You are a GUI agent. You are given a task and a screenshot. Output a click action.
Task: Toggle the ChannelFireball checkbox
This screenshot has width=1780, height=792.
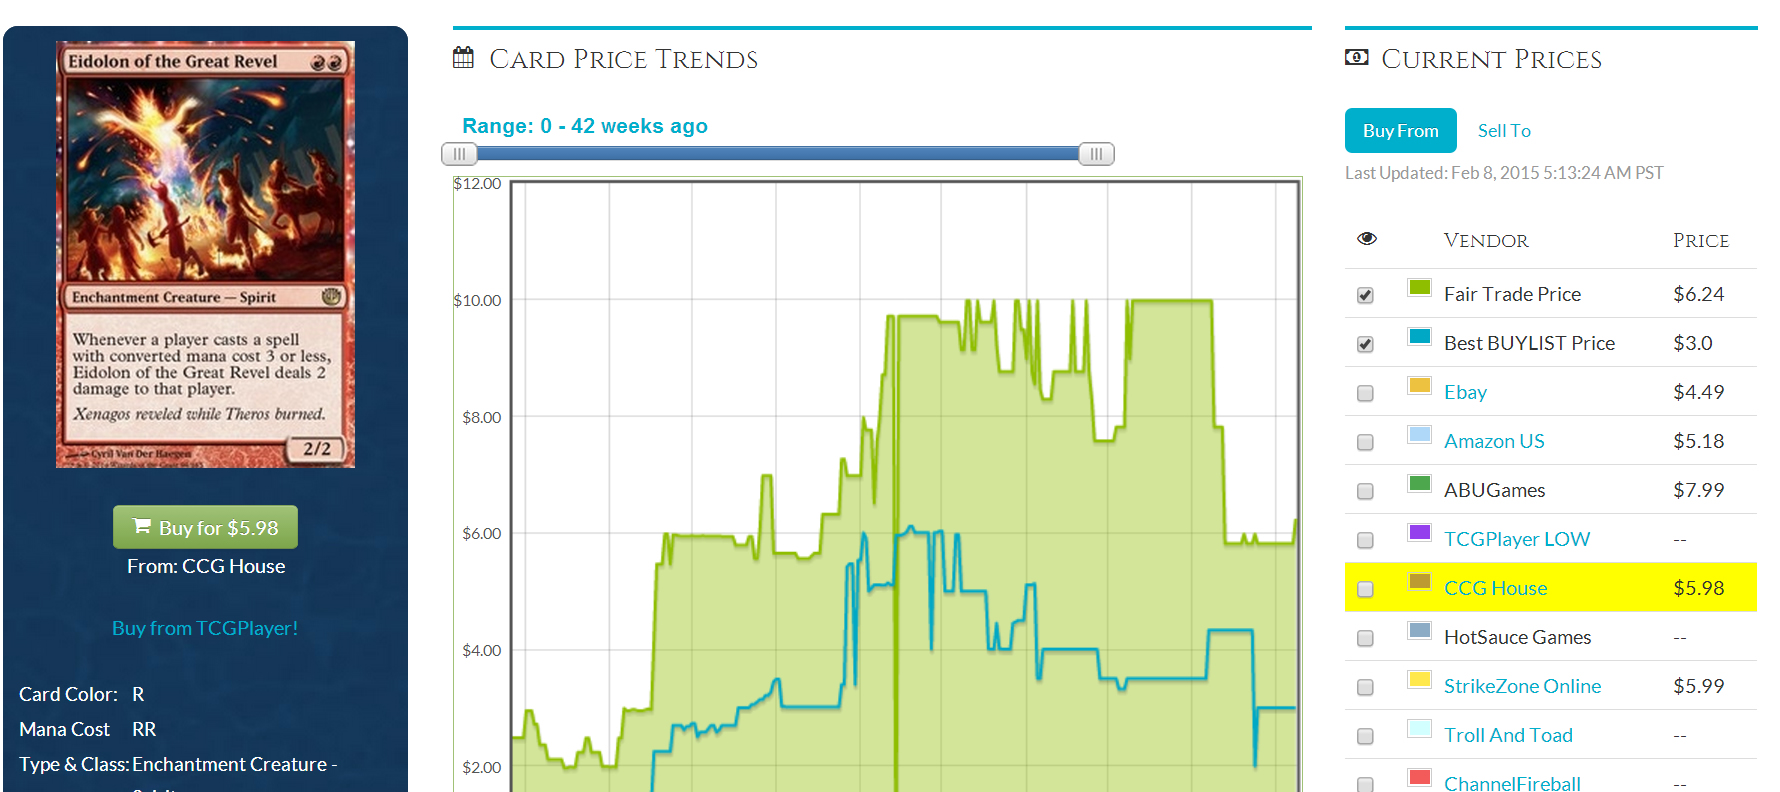pos(1365,784)
